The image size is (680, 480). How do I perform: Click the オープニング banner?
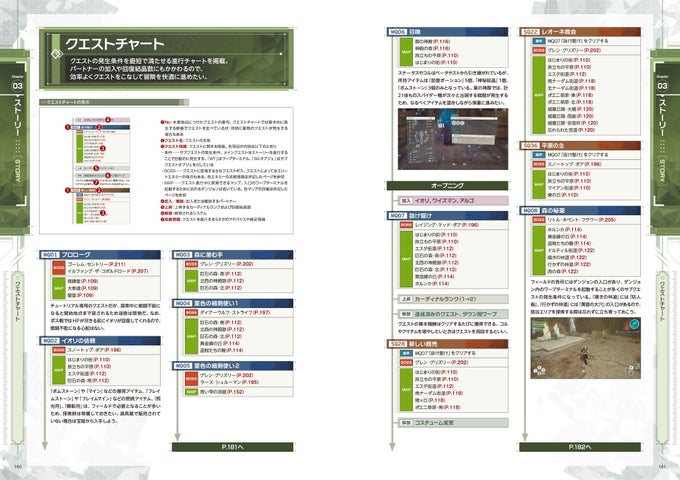[x=447, y=186]
